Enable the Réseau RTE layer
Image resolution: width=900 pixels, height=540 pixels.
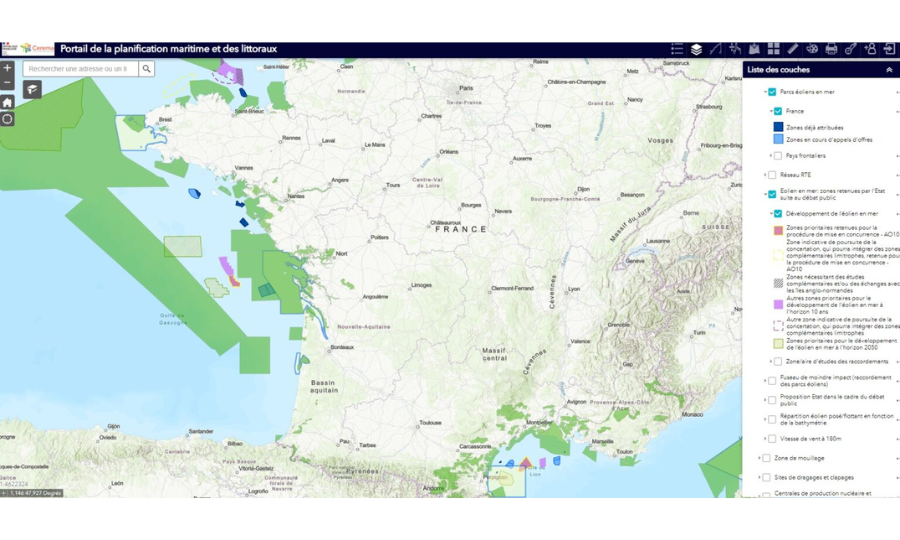(x=772, y=175)
